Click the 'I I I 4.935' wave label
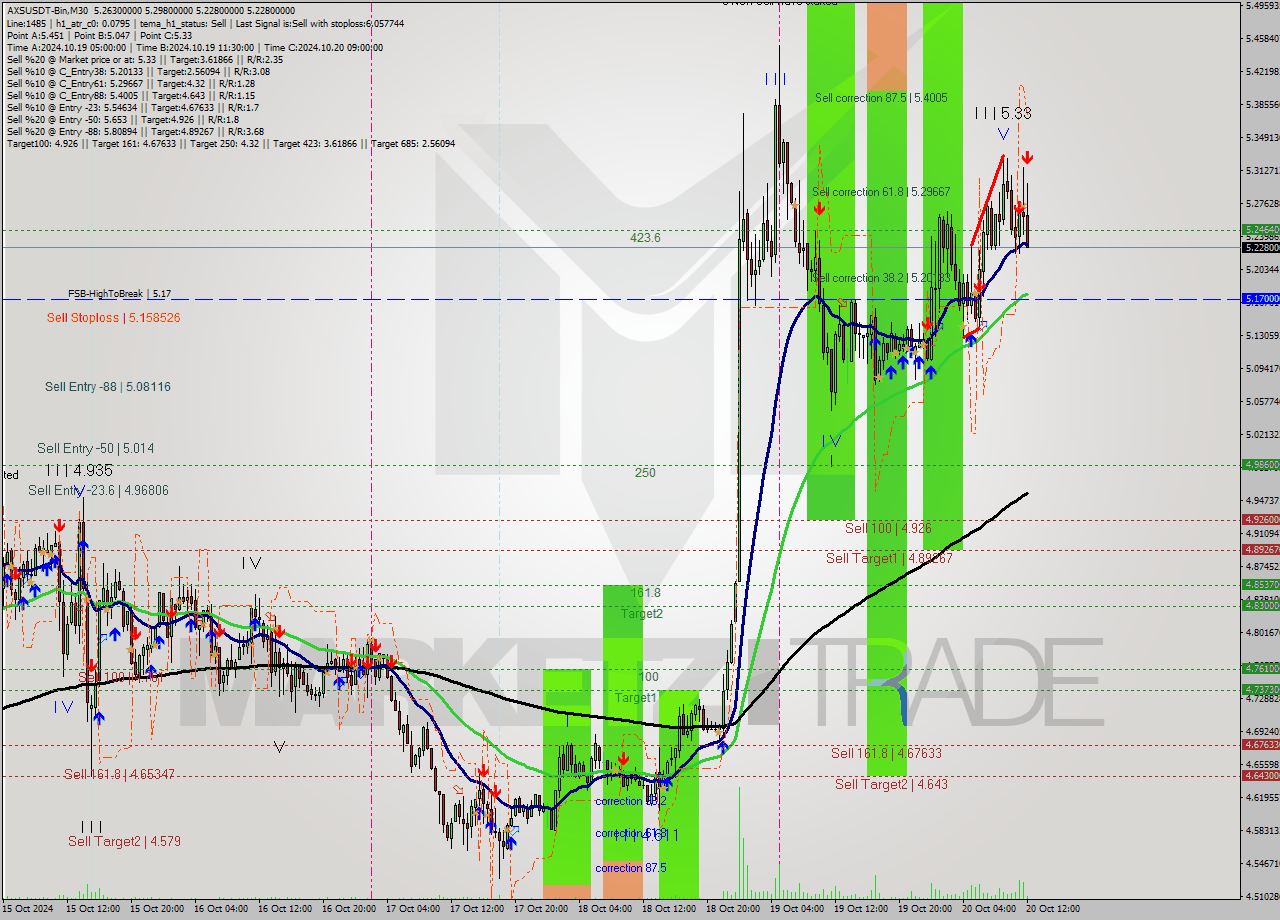1280x920 pixels. tap(78, 470)
